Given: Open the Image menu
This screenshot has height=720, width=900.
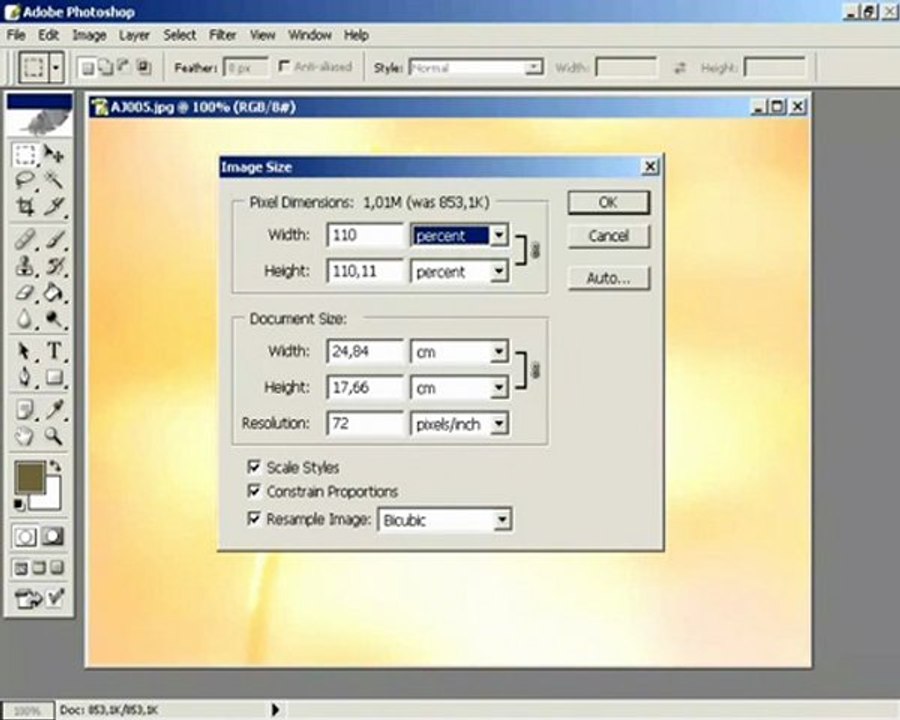Looking at the screenshot, I should pyautogui.click(x=89, y=35).
